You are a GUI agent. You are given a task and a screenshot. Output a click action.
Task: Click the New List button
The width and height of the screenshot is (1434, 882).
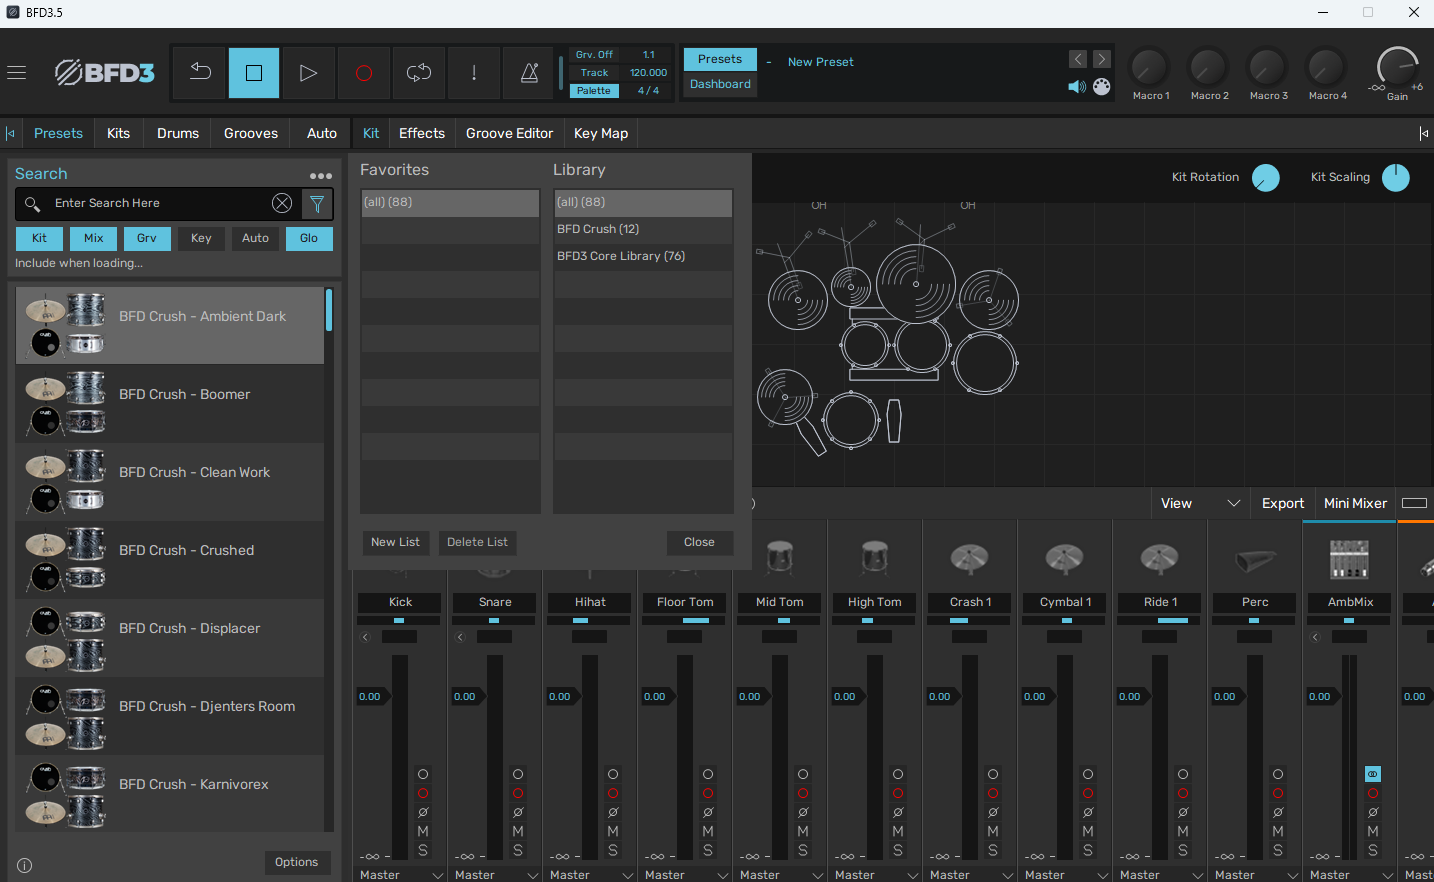tap(395, 542)
